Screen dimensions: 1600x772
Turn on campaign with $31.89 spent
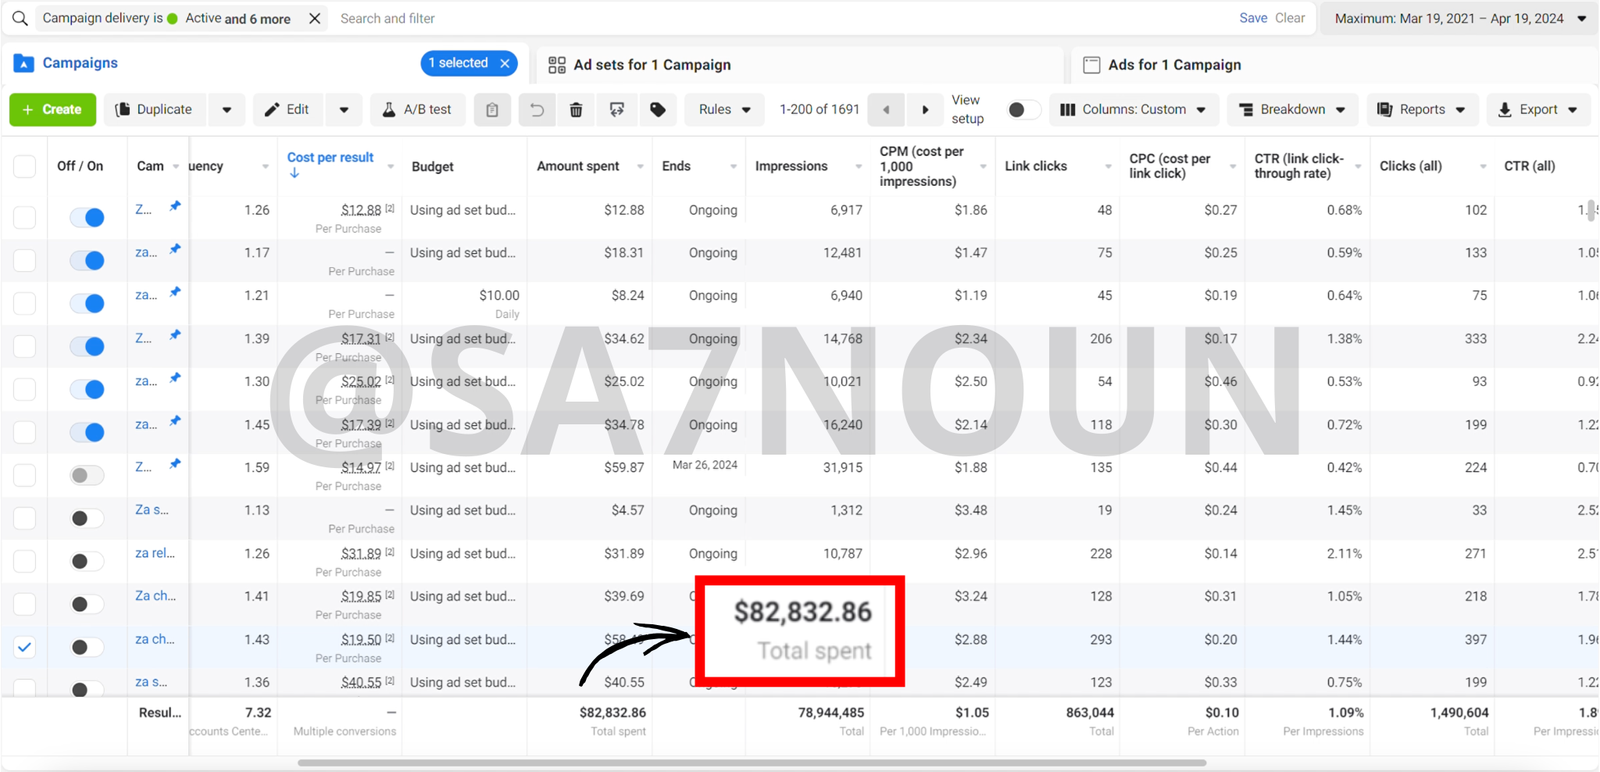tap(87, 561)
